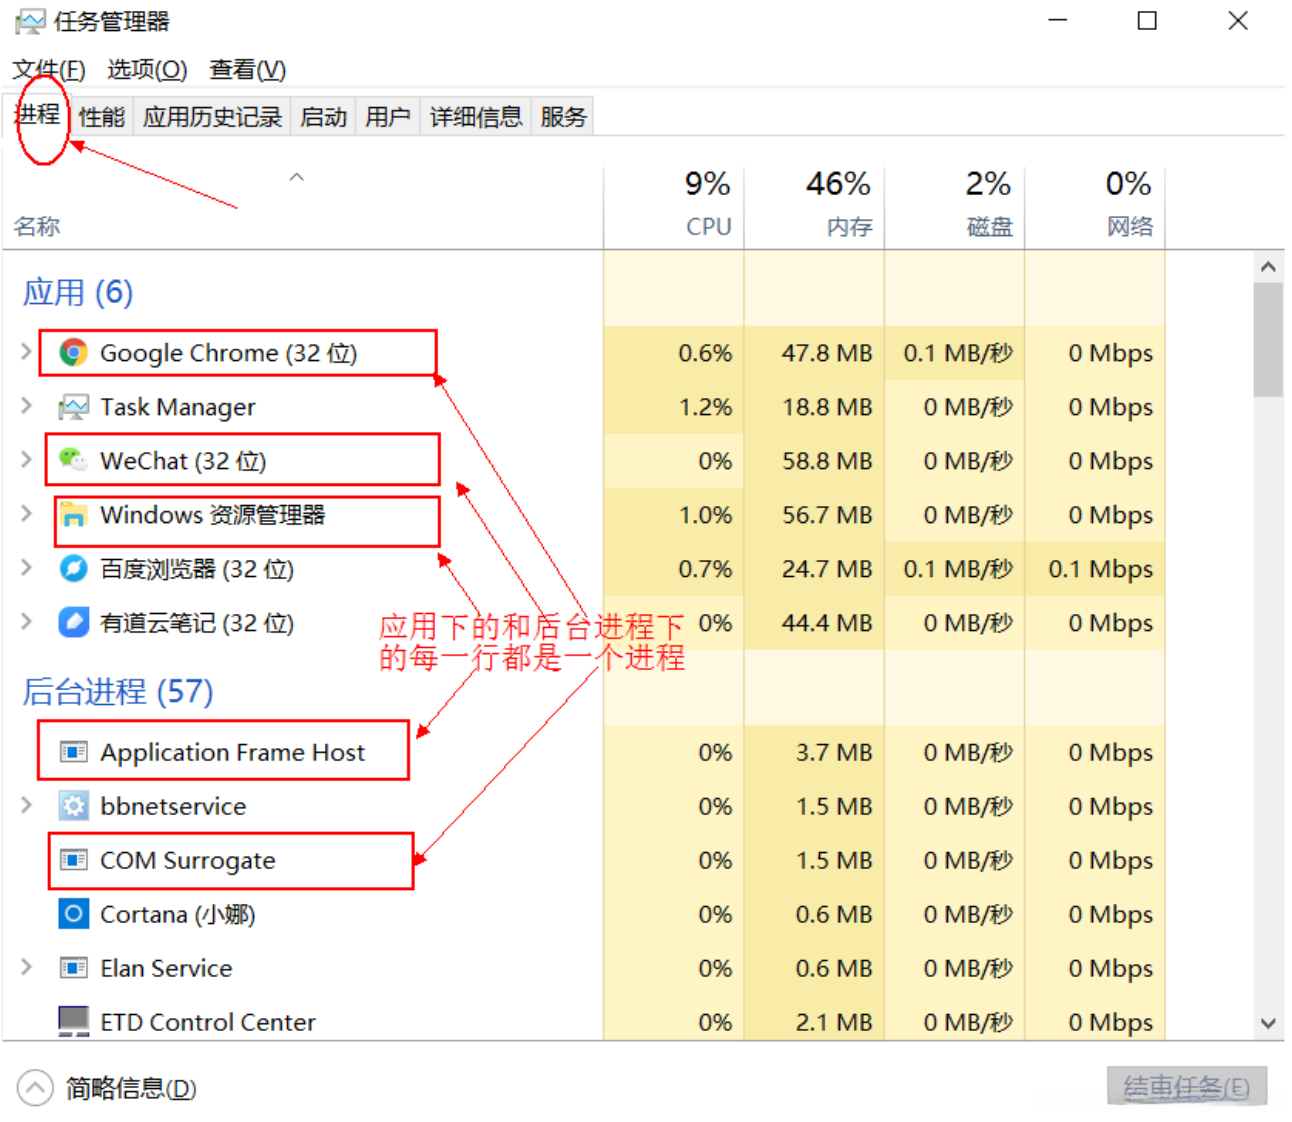Click the Application Frame Host icon
Viewport: 1292px width, 1122px height.
pos(72,751)
